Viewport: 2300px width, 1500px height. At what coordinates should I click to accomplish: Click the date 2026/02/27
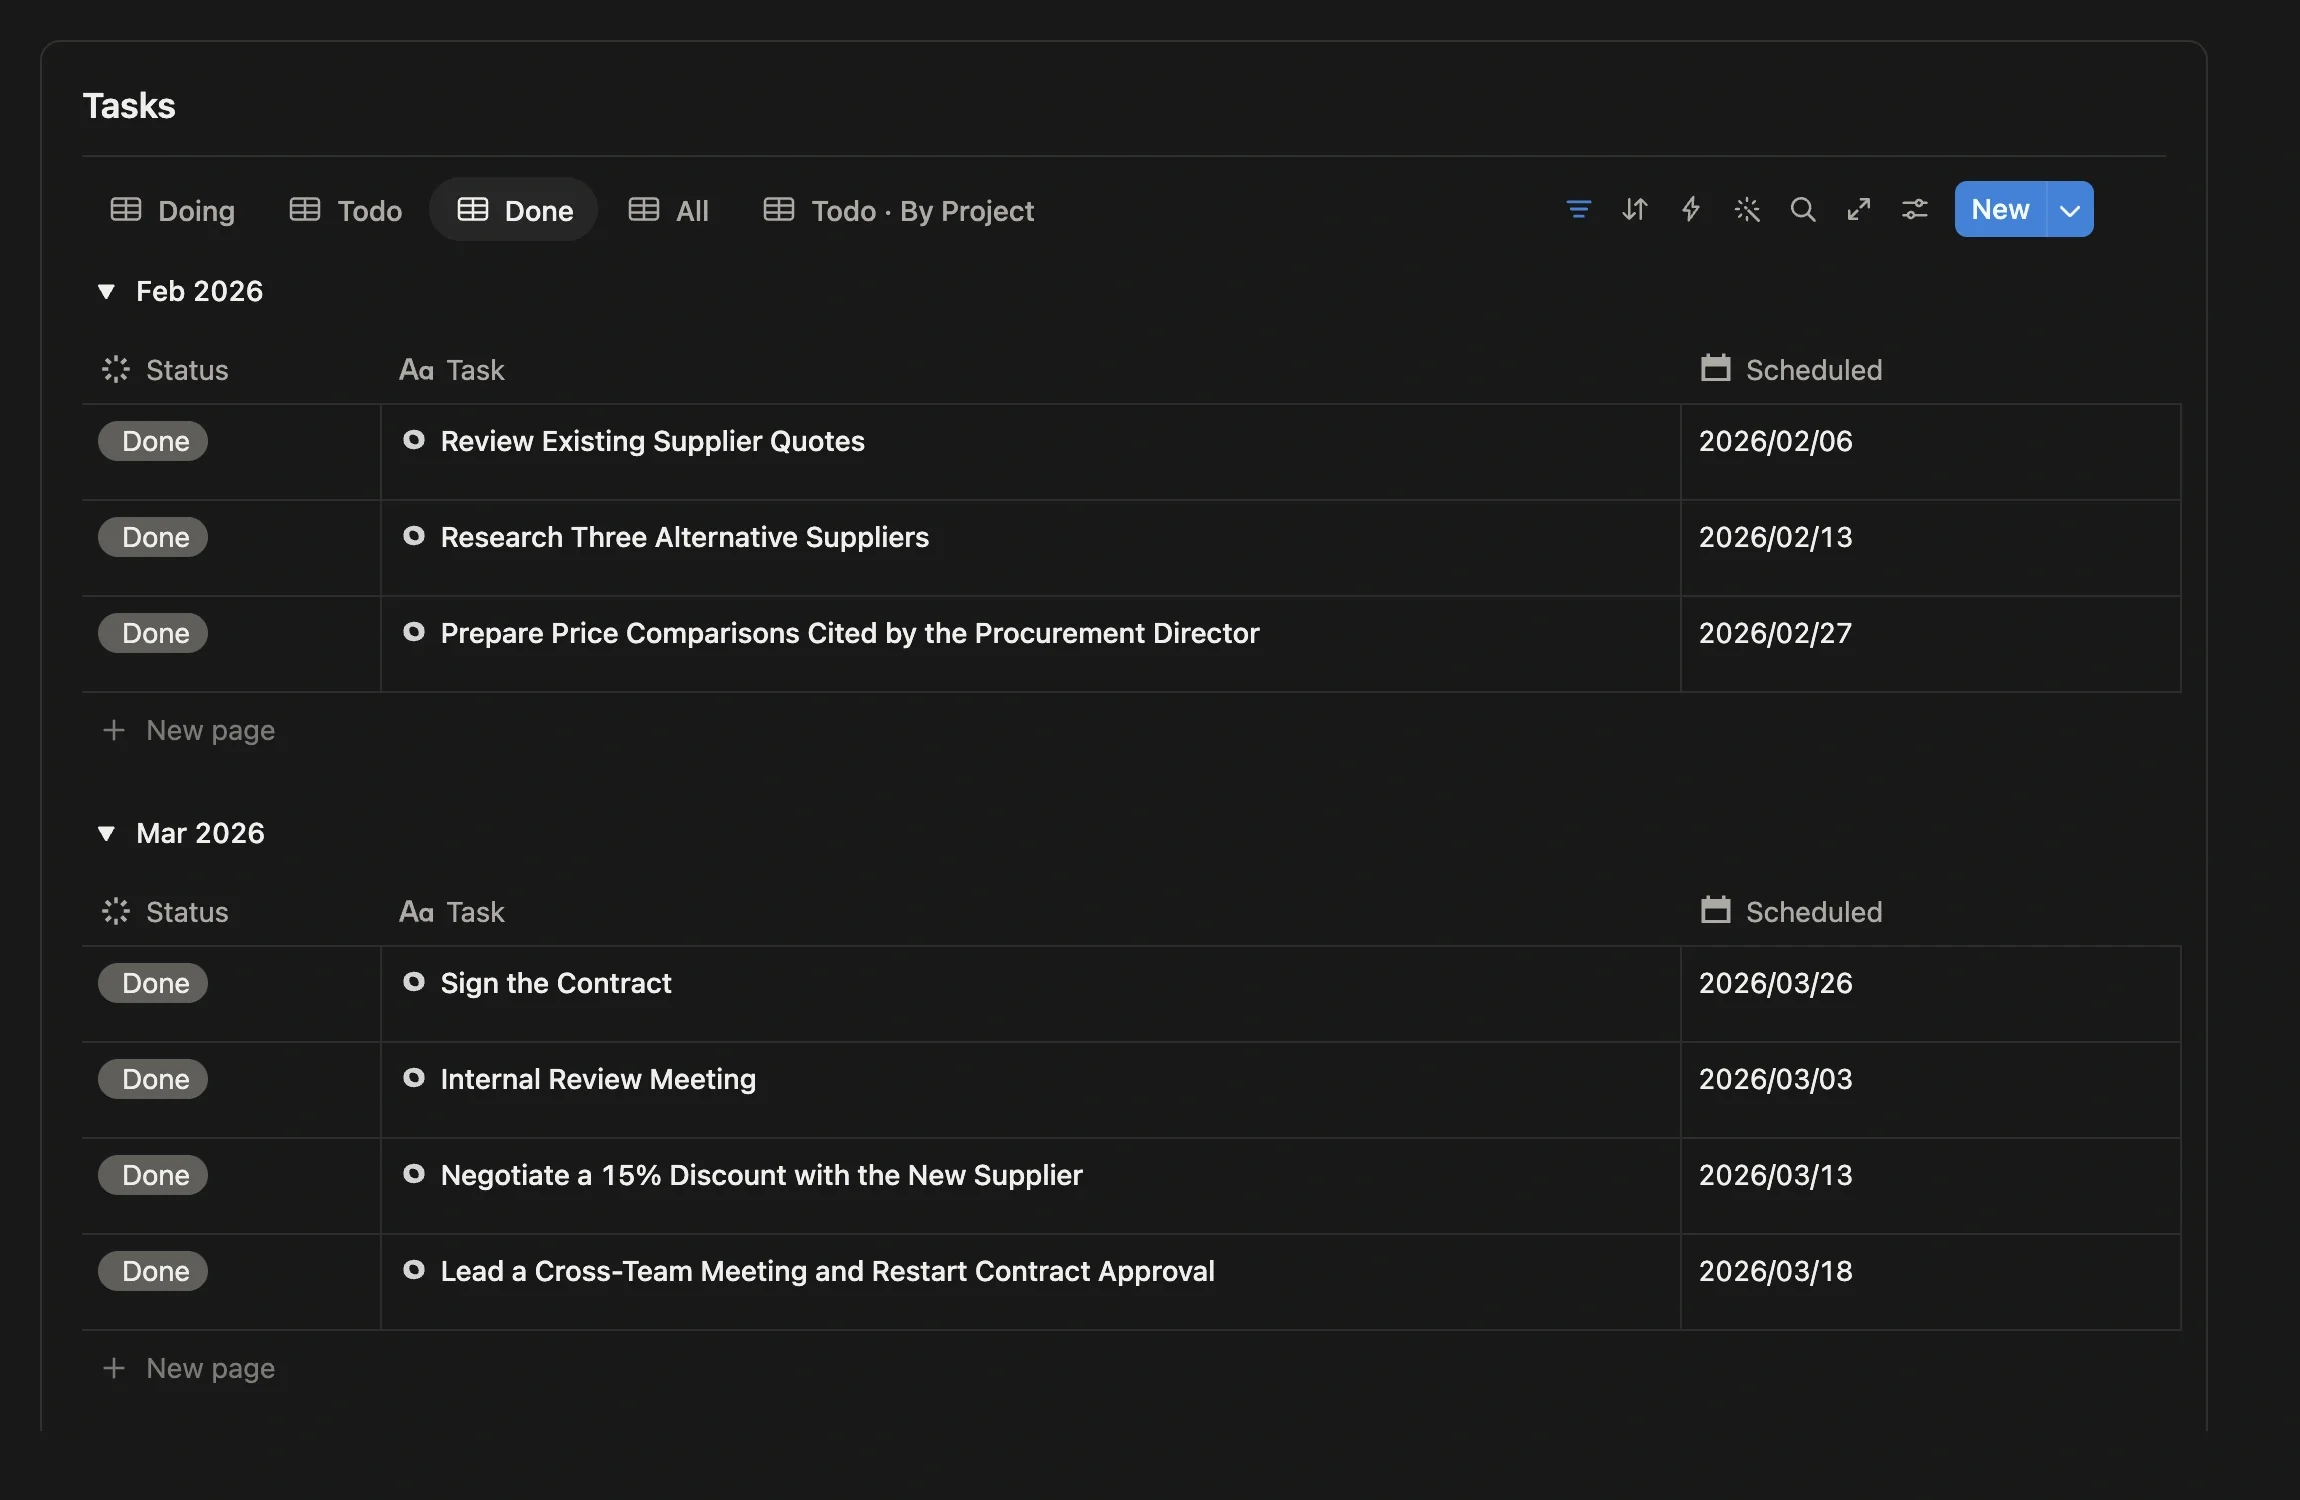click(1775, 633)
